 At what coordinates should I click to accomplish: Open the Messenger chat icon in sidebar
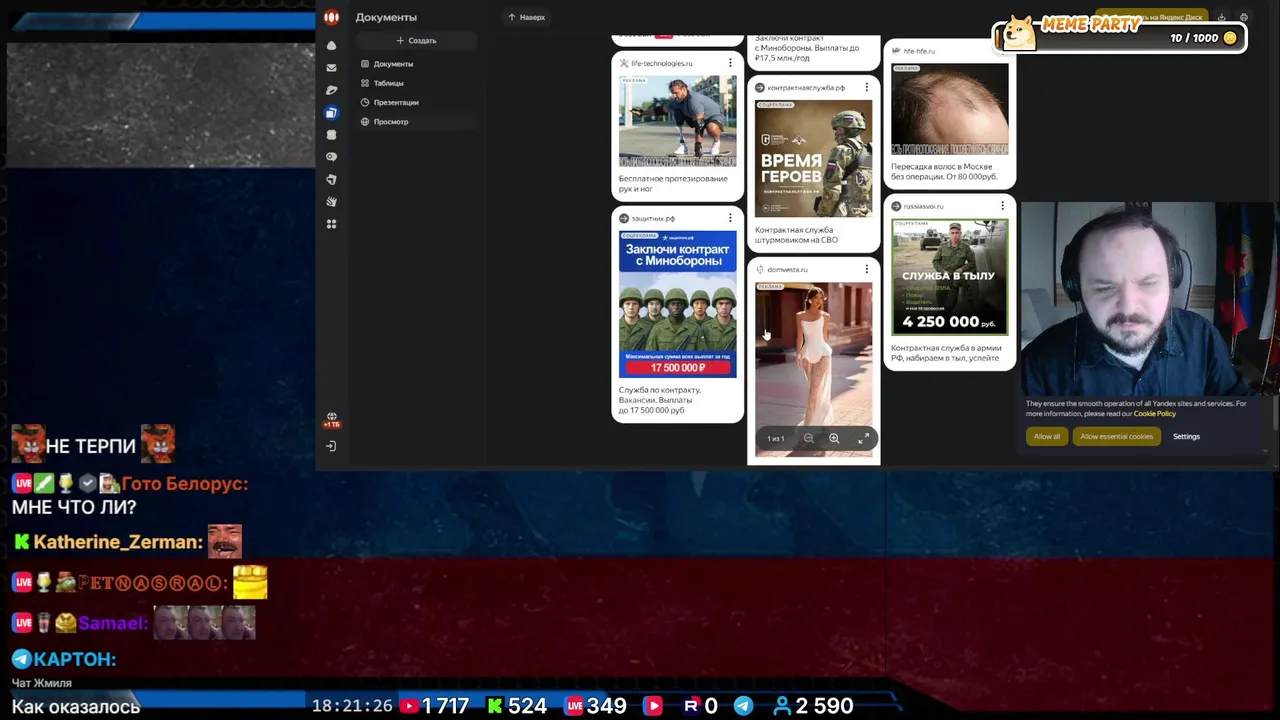(x=331, y=157)
